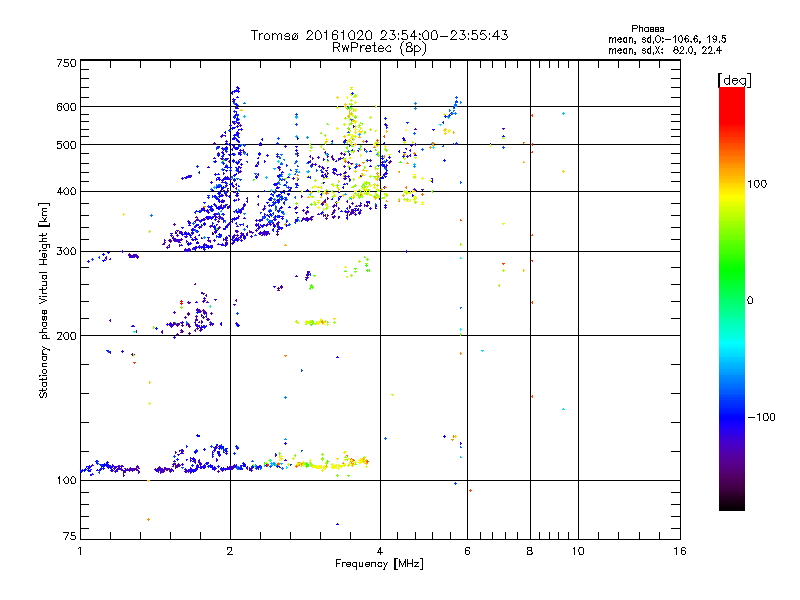Click y-axis tick label '750'
The height and width of the screenshot is (600, 800).
(66, 63)
